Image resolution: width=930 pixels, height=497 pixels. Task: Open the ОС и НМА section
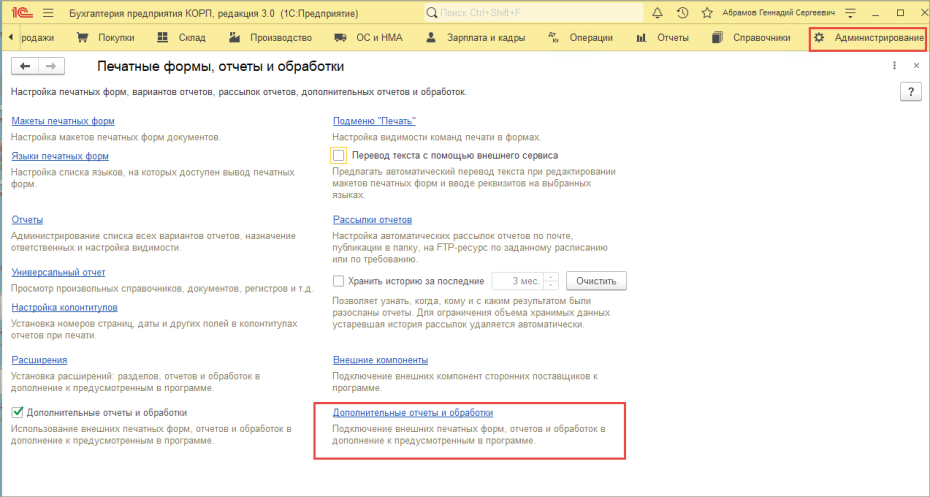[x=379, y=37]
